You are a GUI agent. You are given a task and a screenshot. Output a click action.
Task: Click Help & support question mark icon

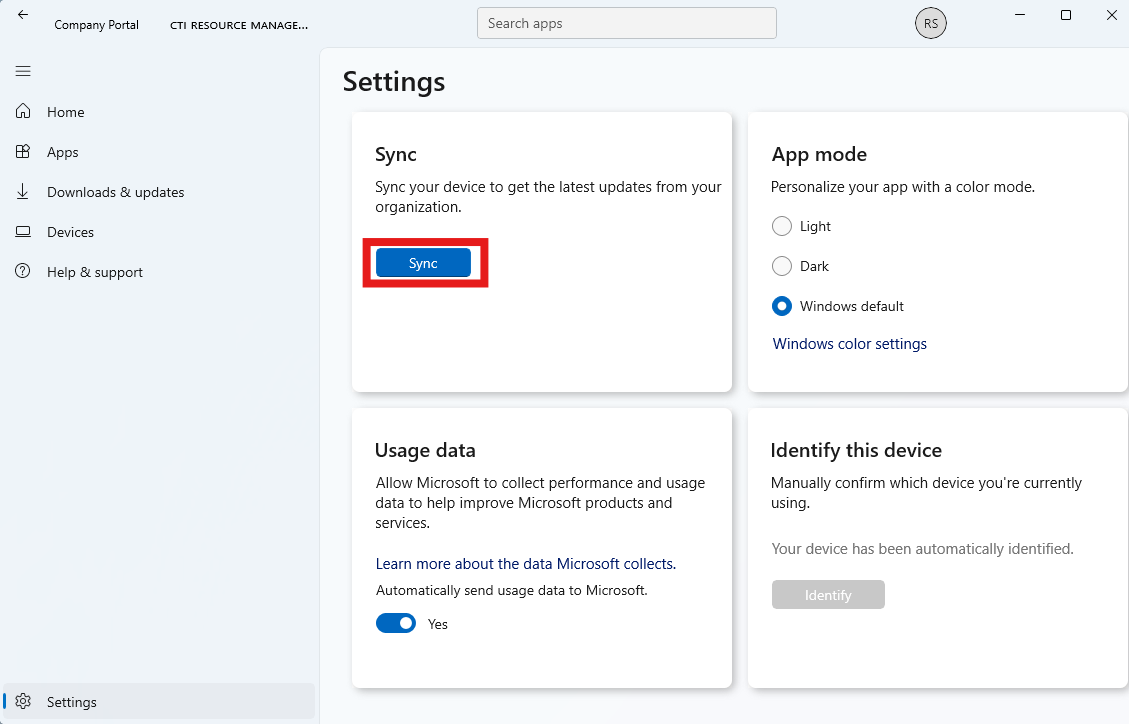(x=23, y=272)
